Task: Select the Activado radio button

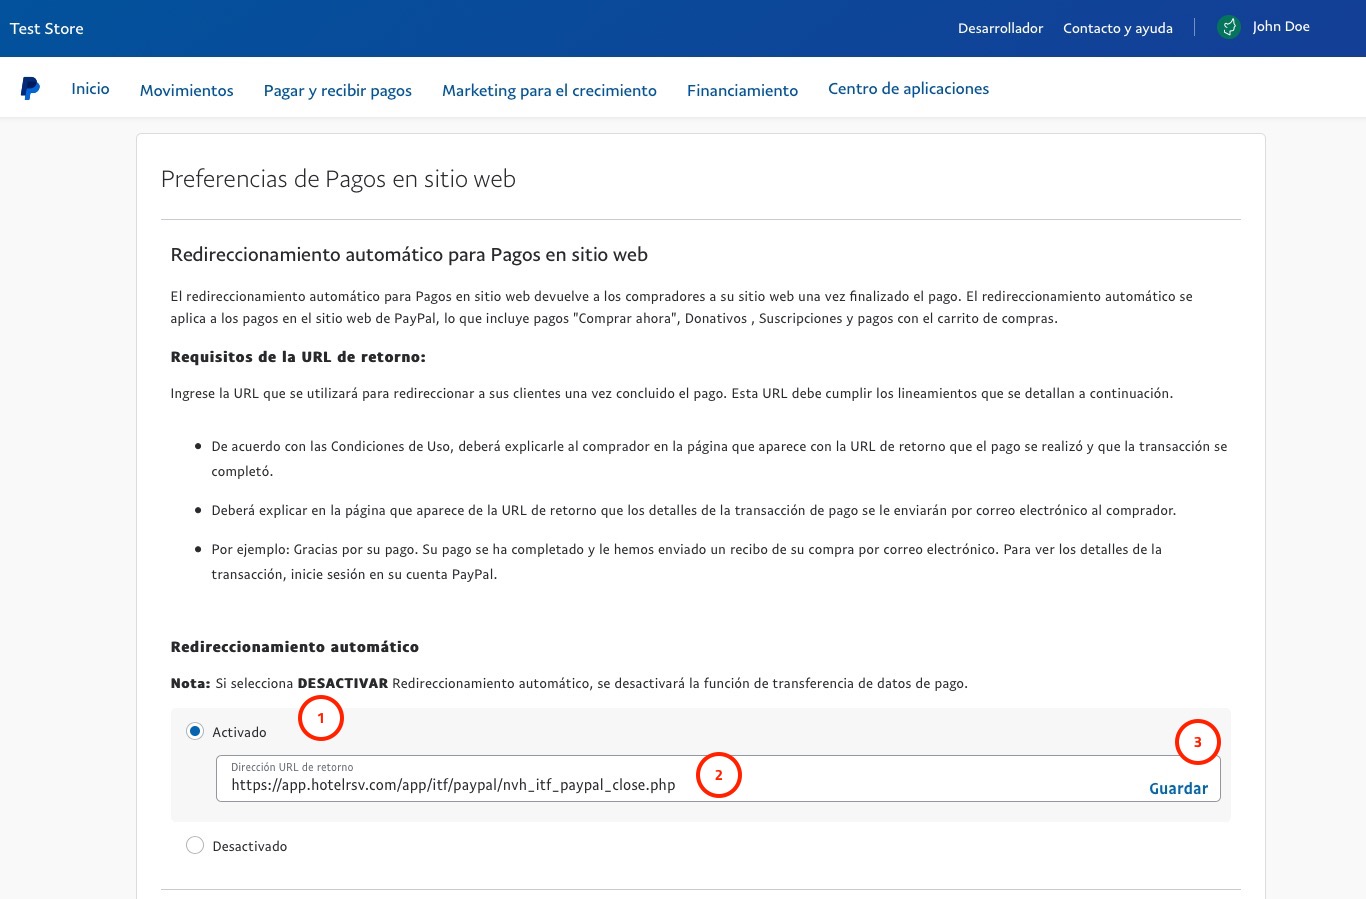Action: tap(195, 731)
